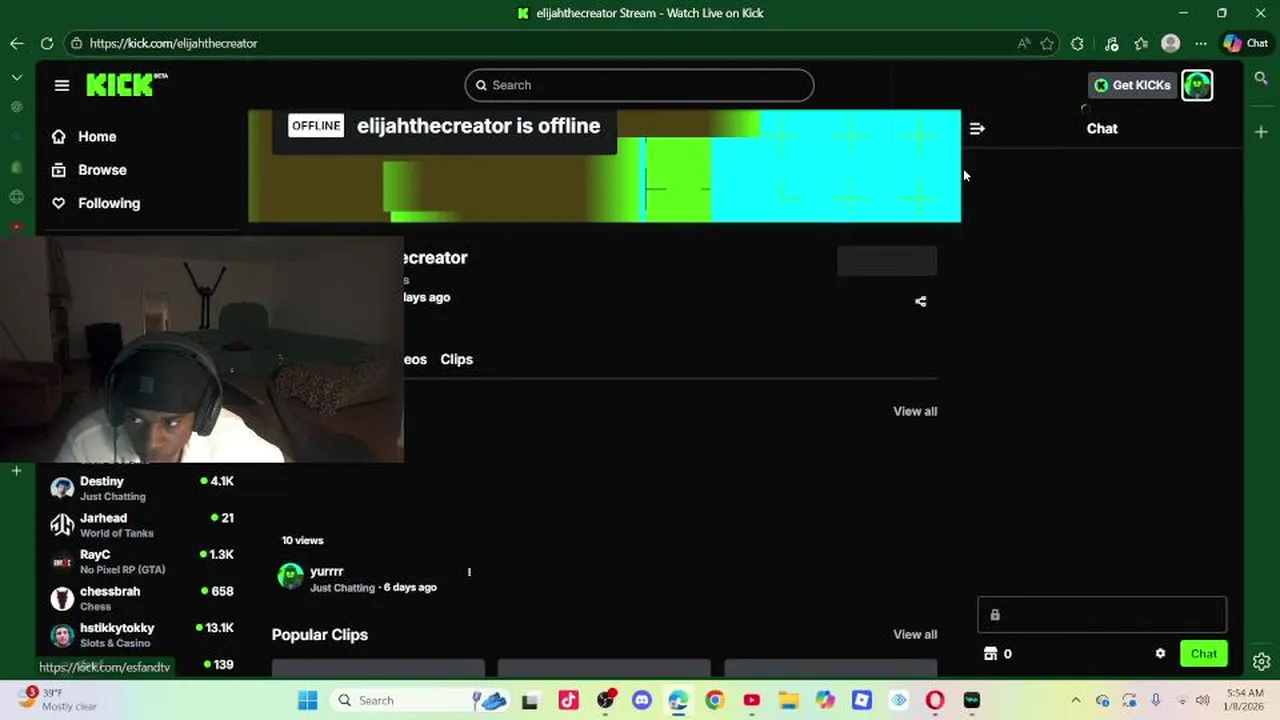This screenshot has width=1280, height=720.
Task: Click the microphone tray icon
Action: (1156, 700)
